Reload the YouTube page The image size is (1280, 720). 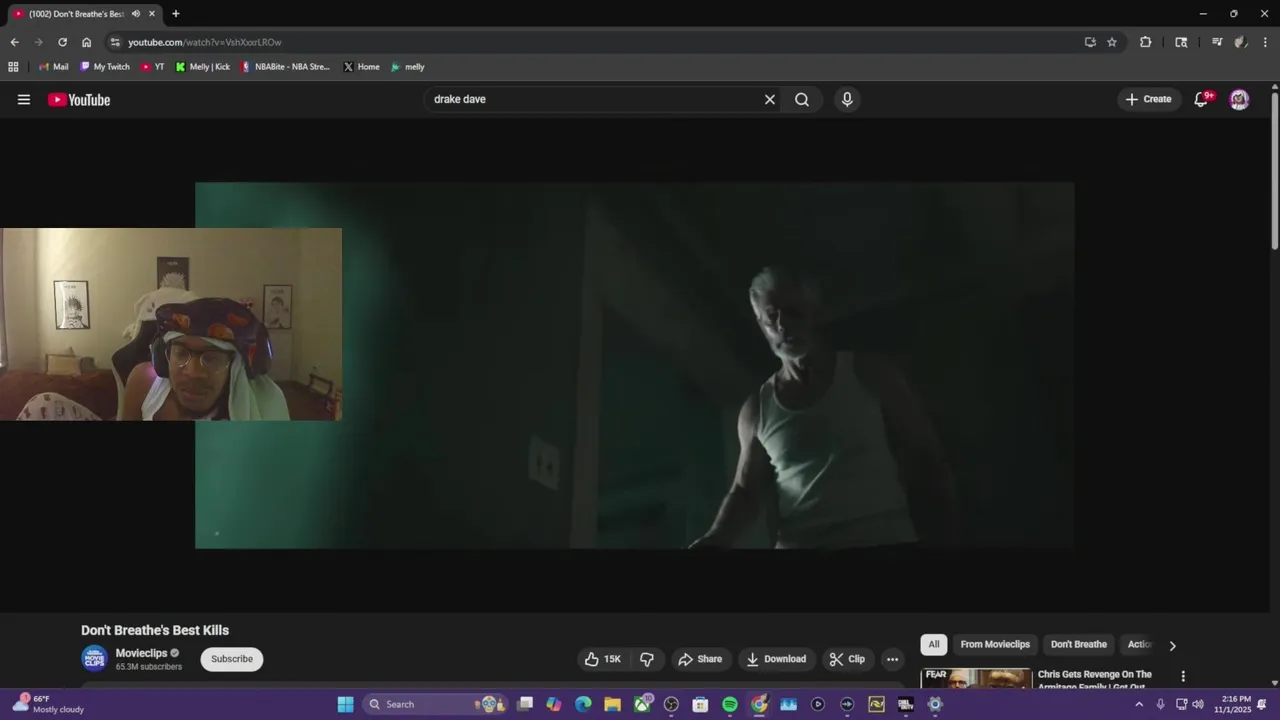click(62, 42)
